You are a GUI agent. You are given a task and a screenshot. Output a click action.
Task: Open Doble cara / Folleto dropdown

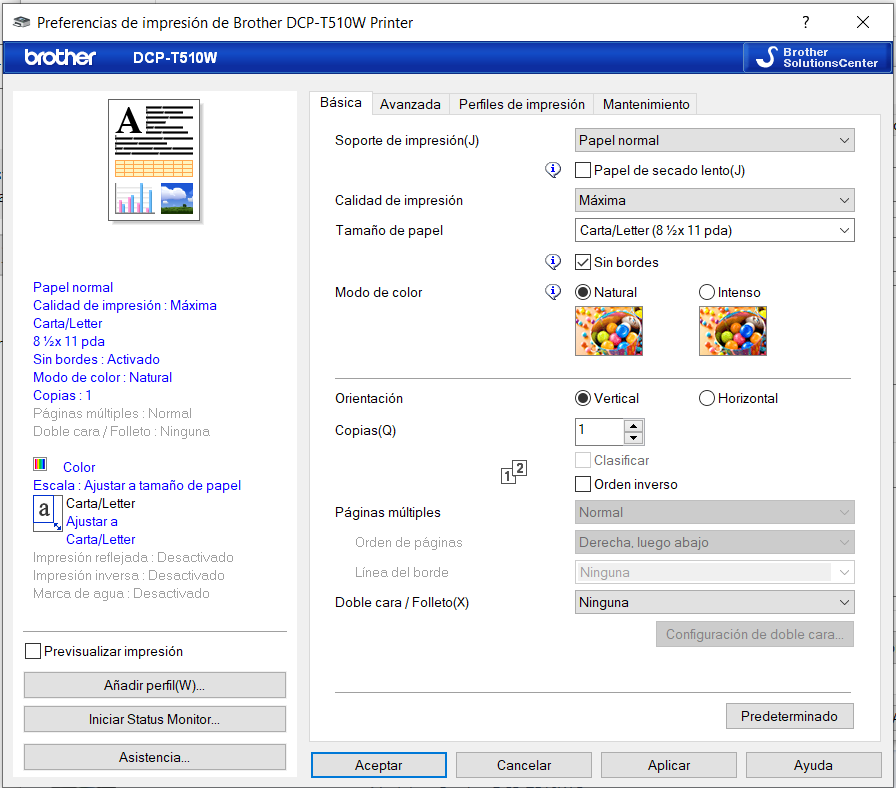click(x=714, y=602)
